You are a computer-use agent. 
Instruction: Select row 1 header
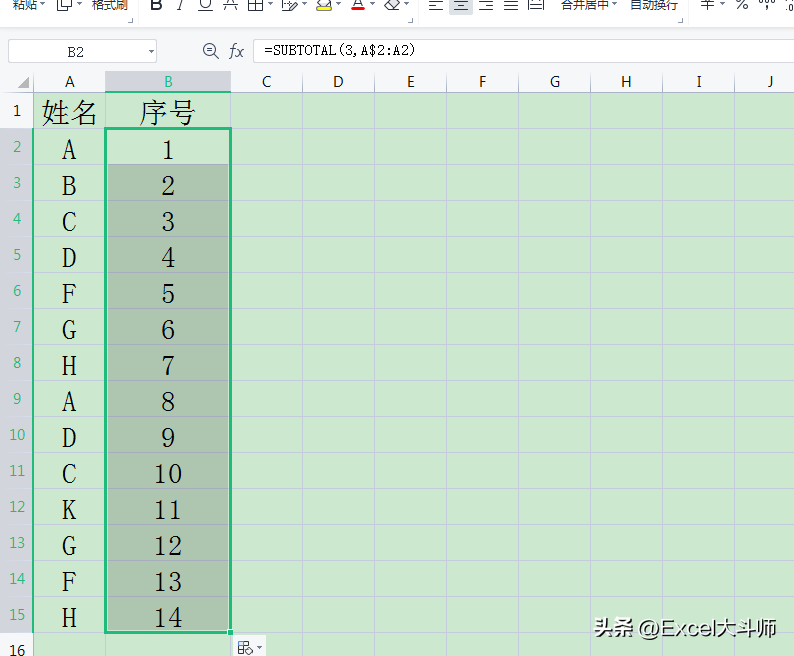pyautogui.click(x=17, y=110)
